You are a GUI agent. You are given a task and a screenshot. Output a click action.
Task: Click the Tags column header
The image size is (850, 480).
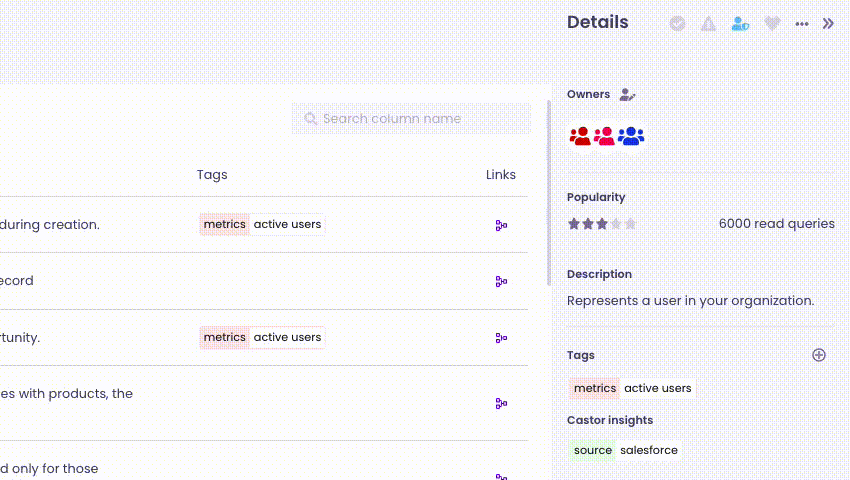pos(212,175)
